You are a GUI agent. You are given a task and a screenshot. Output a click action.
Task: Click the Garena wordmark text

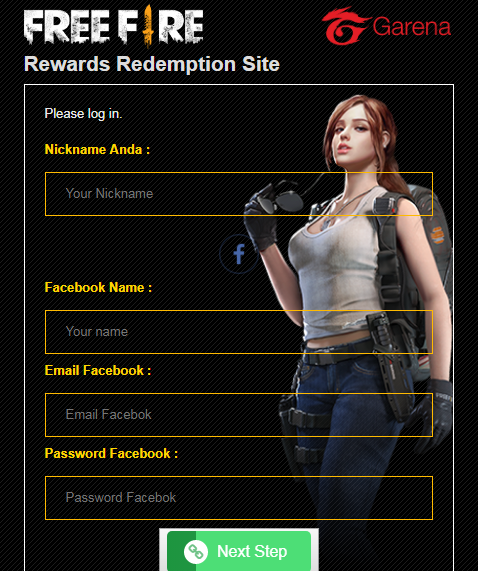pyautogui.click(x=412, y=27)
